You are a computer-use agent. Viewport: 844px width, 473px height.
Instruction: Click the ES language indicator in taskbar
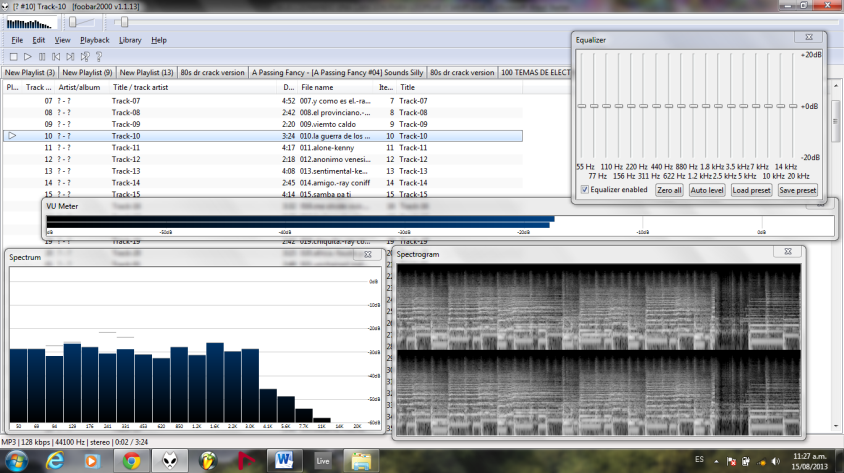pyautogui.click(x=699, y=460)
